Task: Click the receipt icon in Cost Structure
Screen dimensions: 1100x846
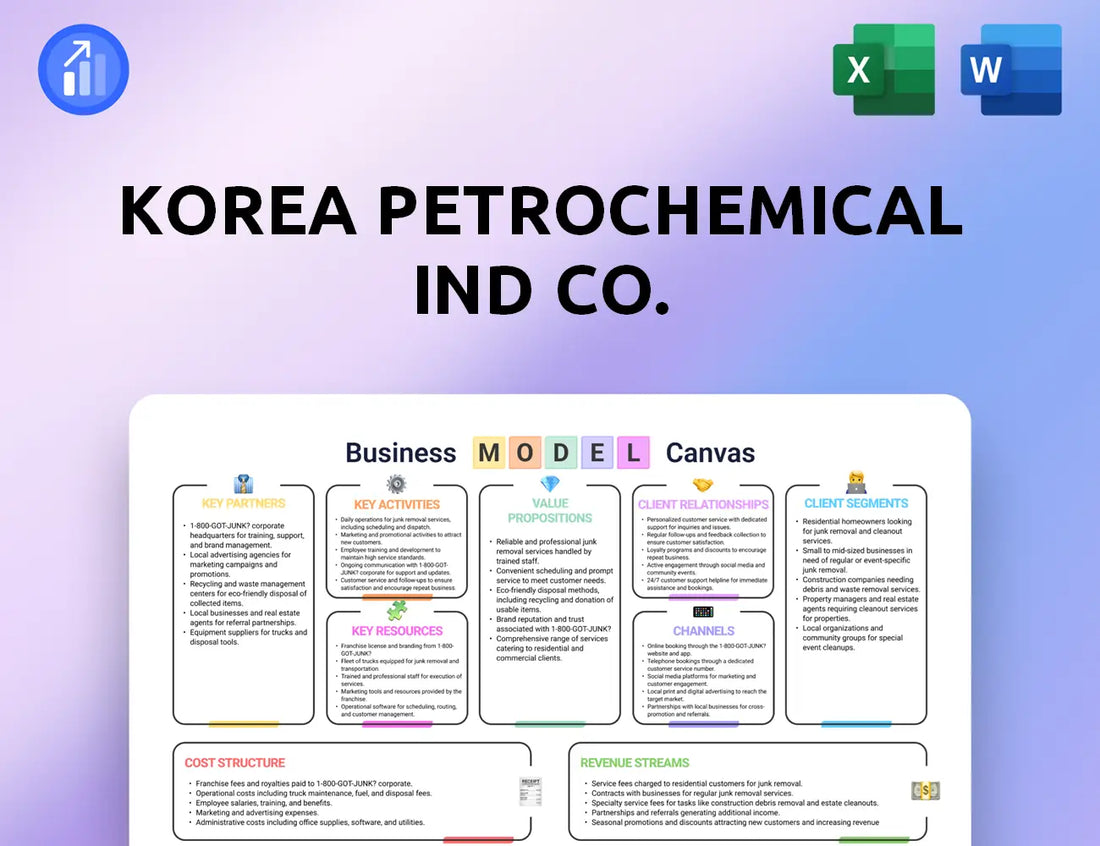Action: [x=530, y=791]
